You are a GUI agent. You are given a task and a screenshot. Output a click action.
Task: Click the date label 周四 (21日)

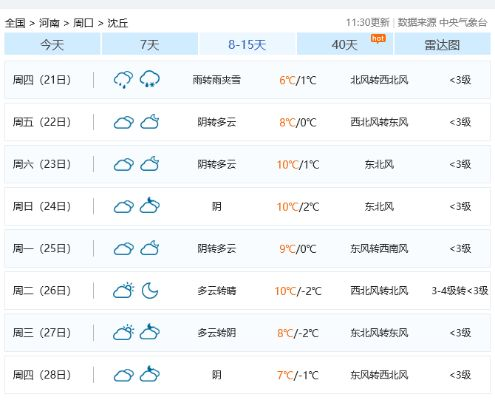42,80
